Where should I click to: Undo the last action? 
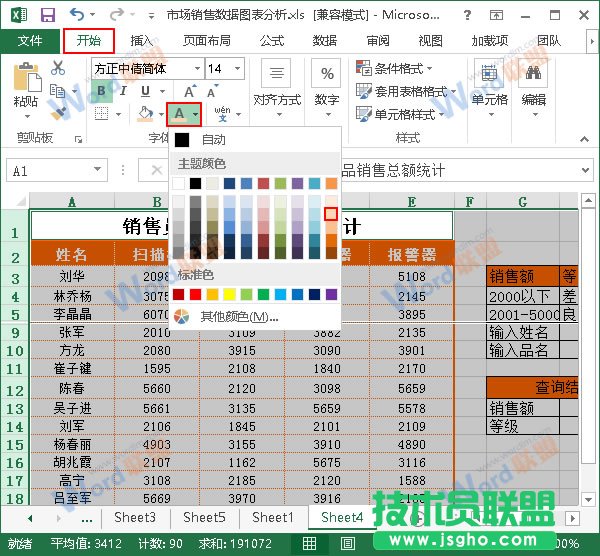pos(77,15)
